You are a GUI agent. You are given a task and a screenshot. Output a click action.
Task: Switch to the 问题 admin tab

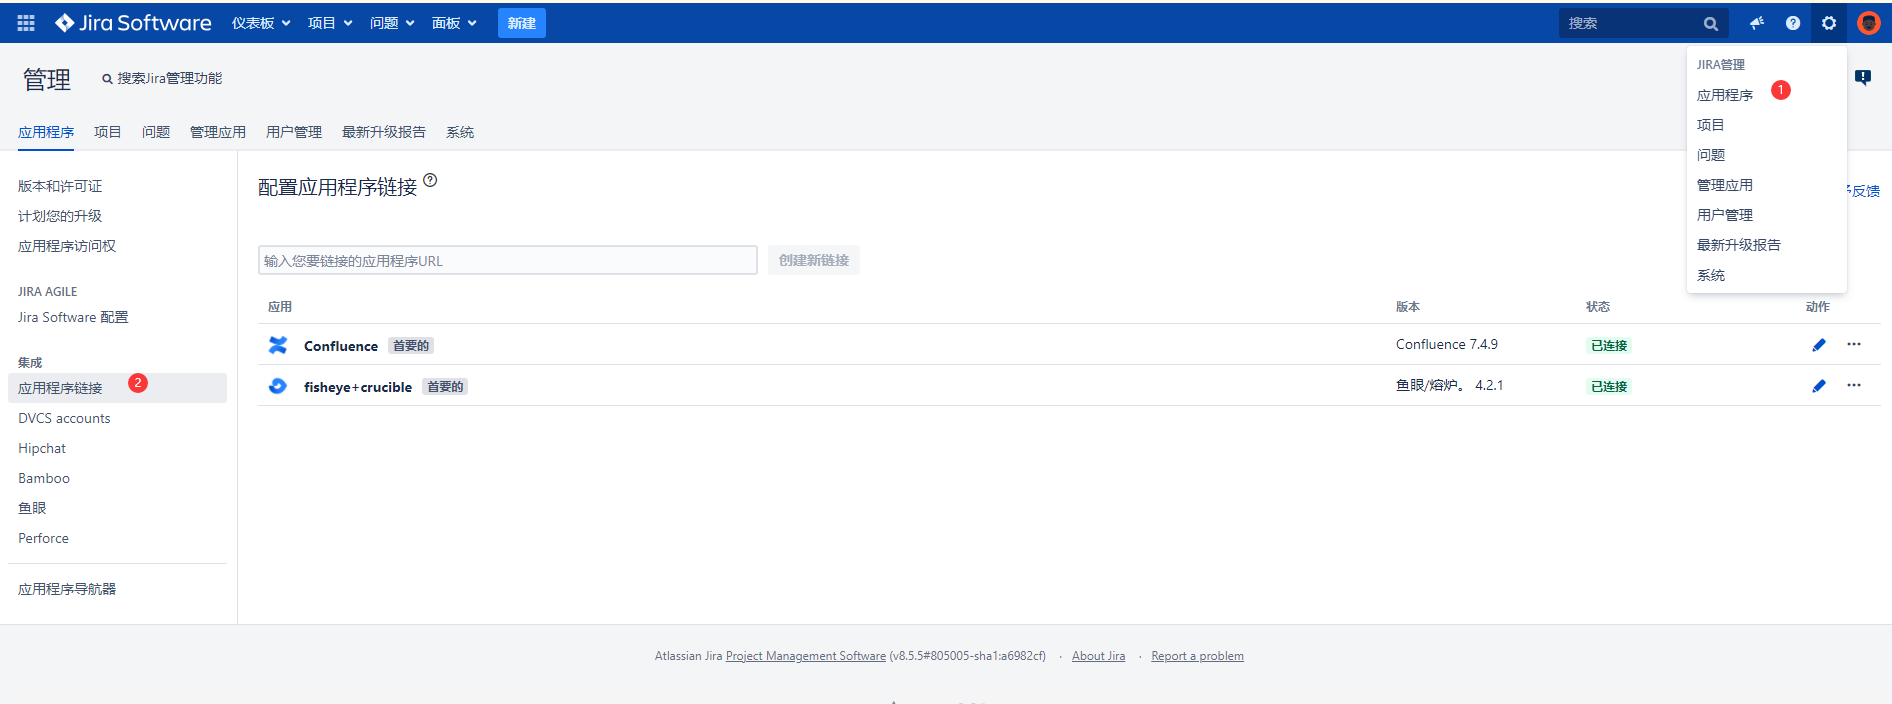[156, 132]
